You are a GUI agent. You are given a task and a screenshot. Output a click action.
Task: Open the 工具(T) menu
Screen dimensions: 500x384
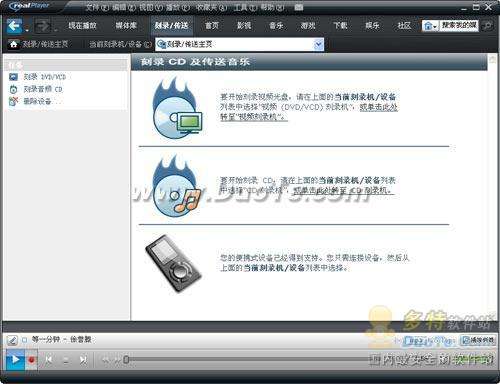click(x=245, y=7)
